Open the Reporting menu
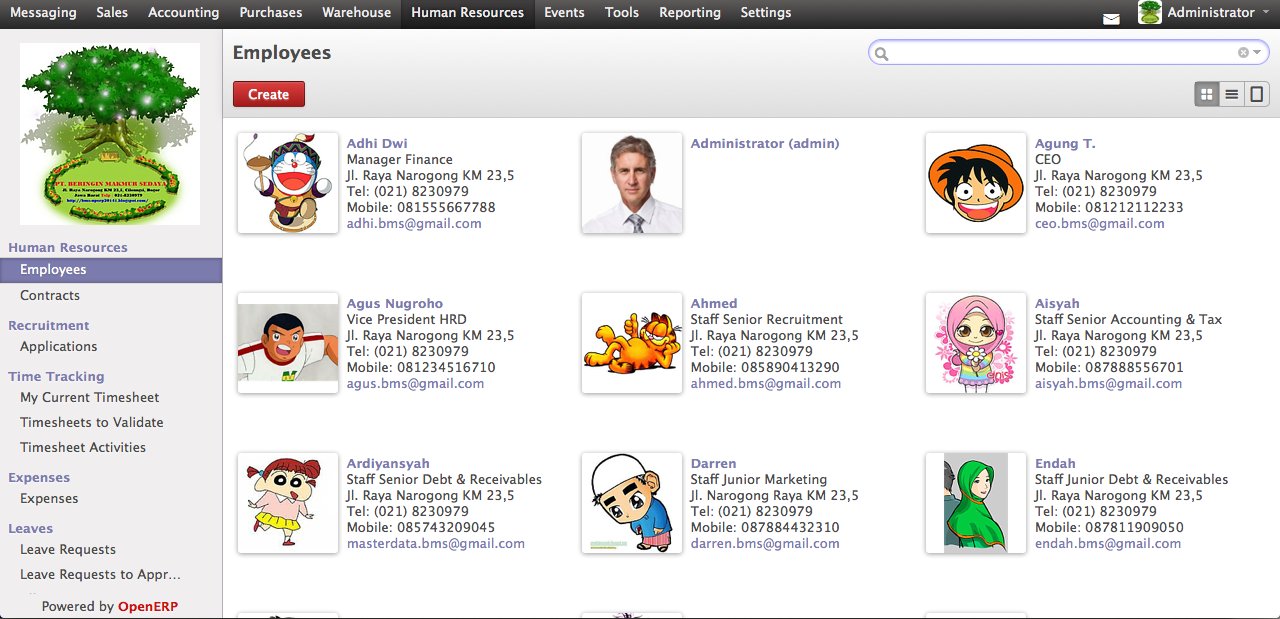 click(x=690, y=13)
